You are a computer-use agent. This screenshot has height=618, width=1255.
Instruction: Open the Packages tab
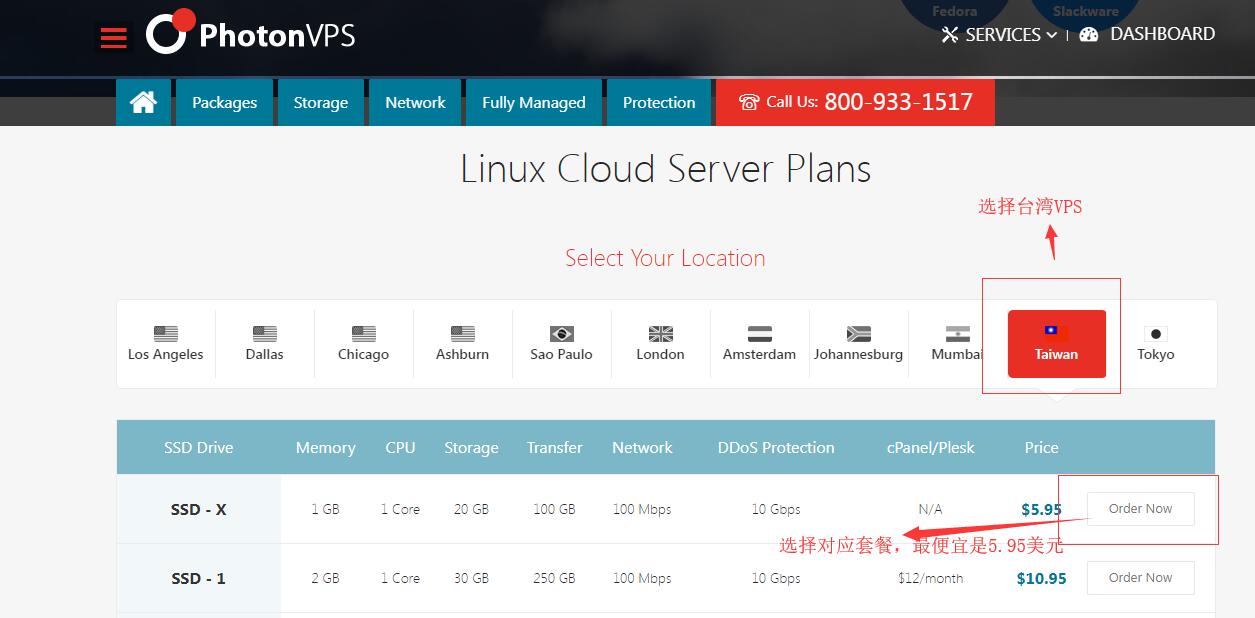point(224,102)
